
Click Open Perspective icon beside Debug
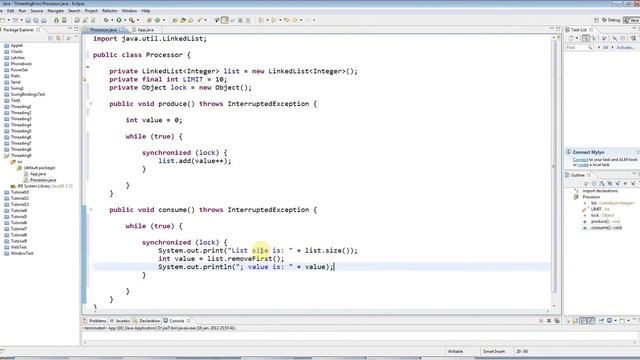click(x=596, y=20)
